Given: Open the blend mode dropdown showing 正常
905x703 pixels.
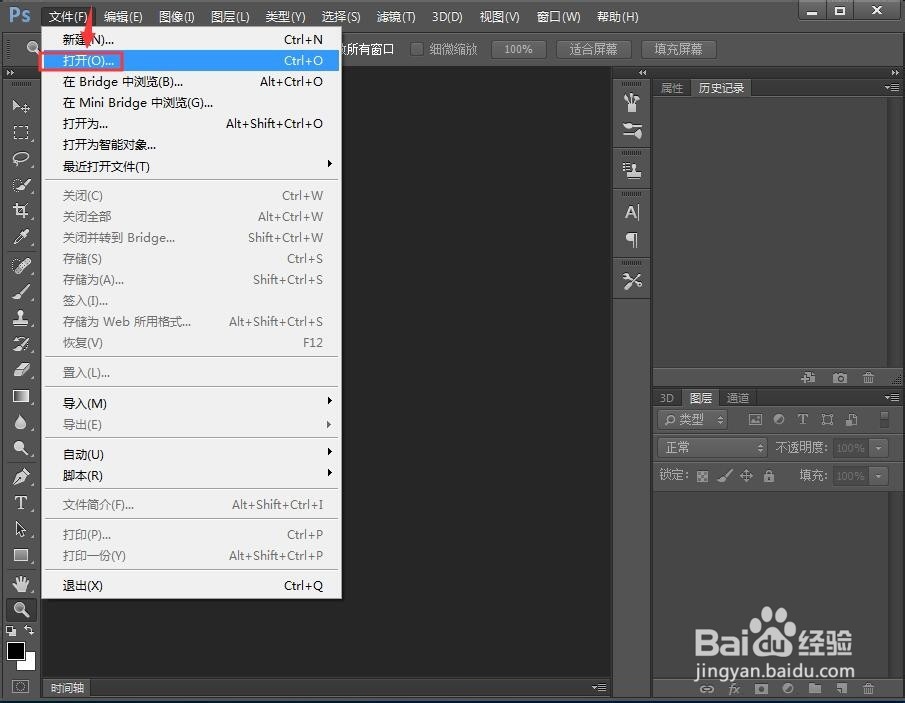Looking at the screenshot, I should click(x=710, y=447).
